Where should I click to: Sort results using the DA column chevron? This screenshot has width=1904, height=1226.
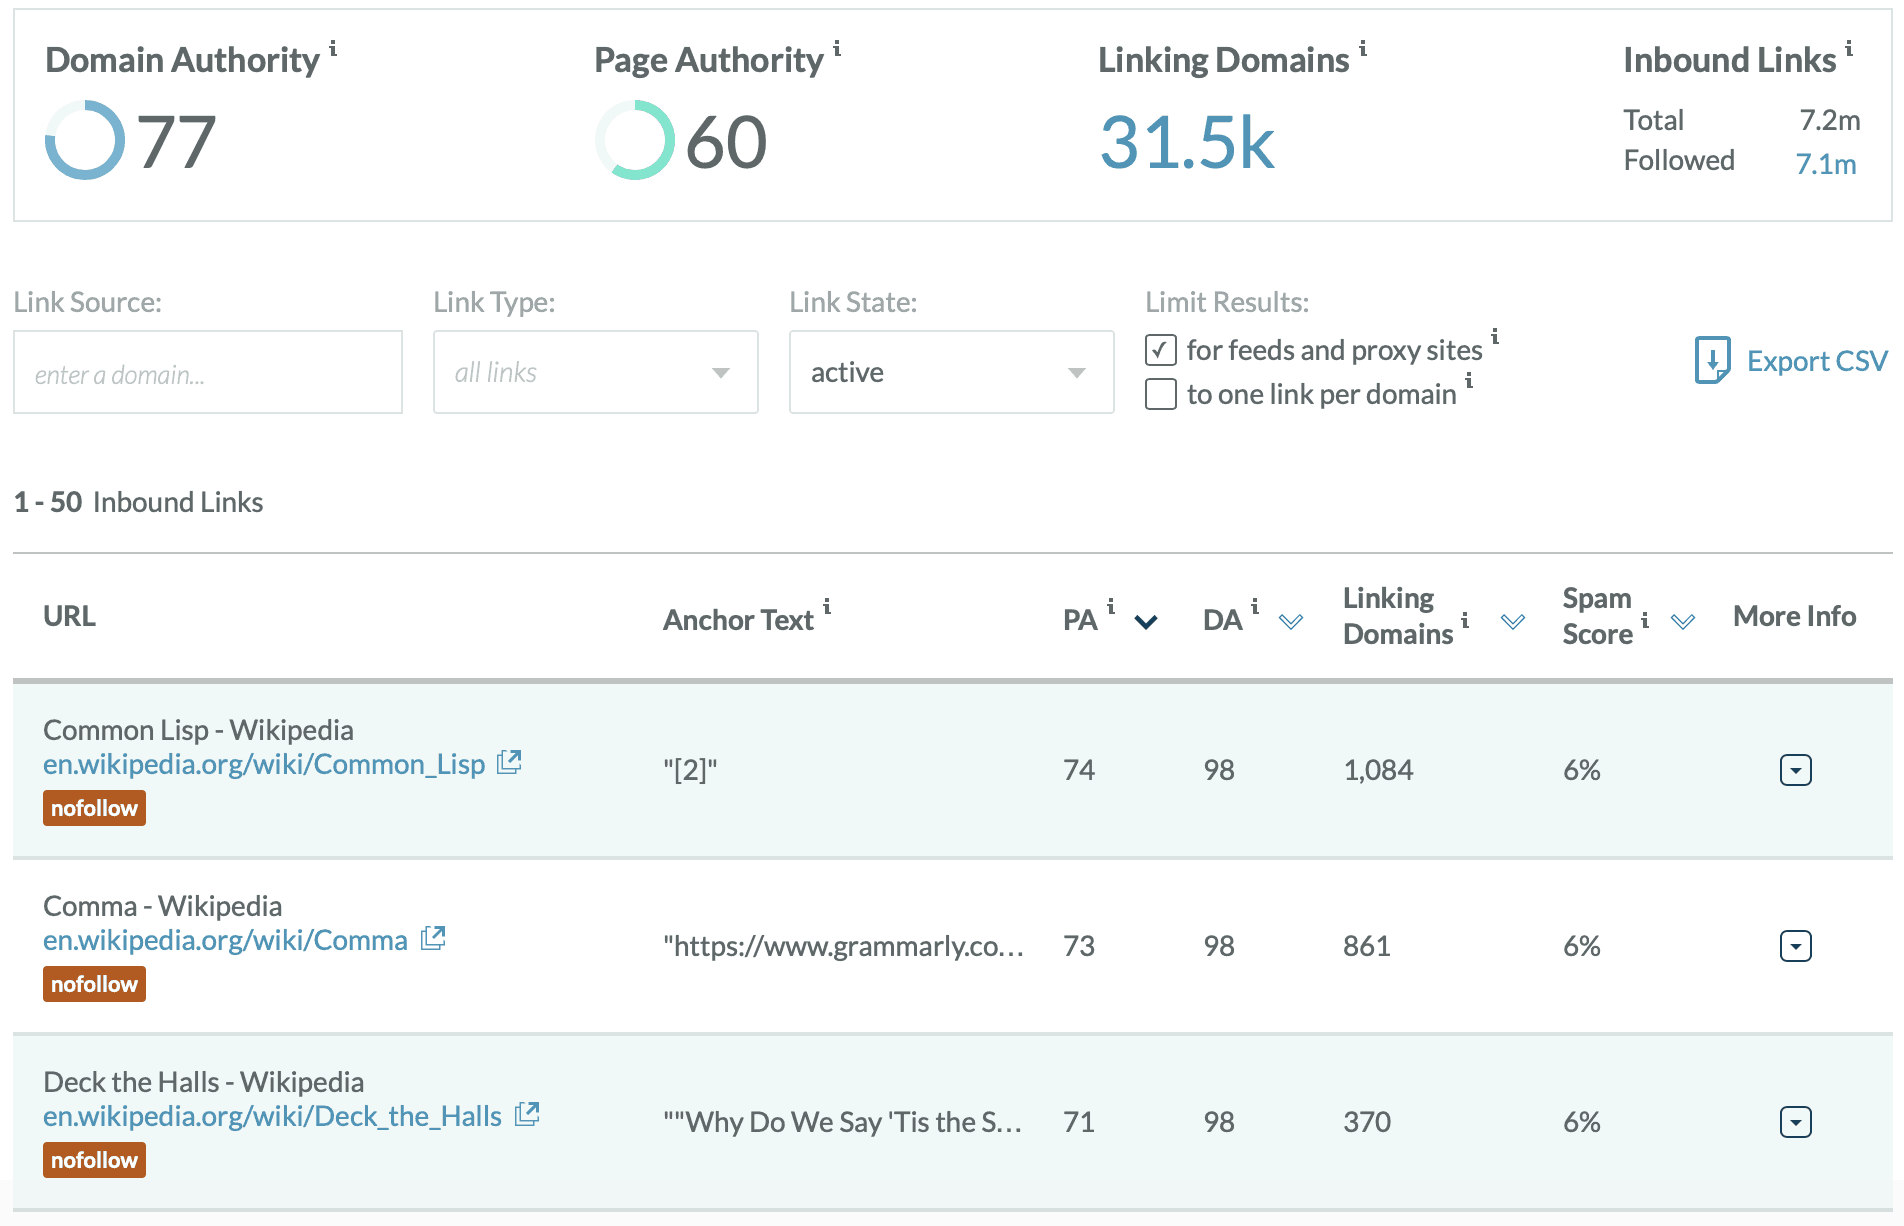[x=1290, y=621]
